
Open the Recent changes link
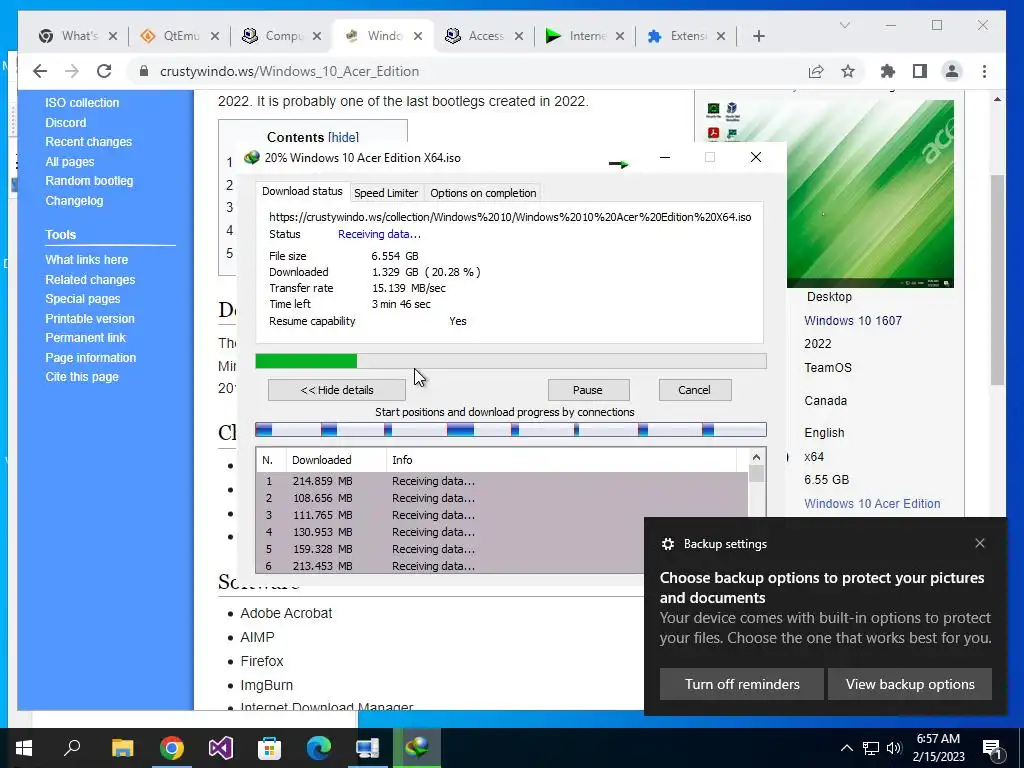point(88,142)
